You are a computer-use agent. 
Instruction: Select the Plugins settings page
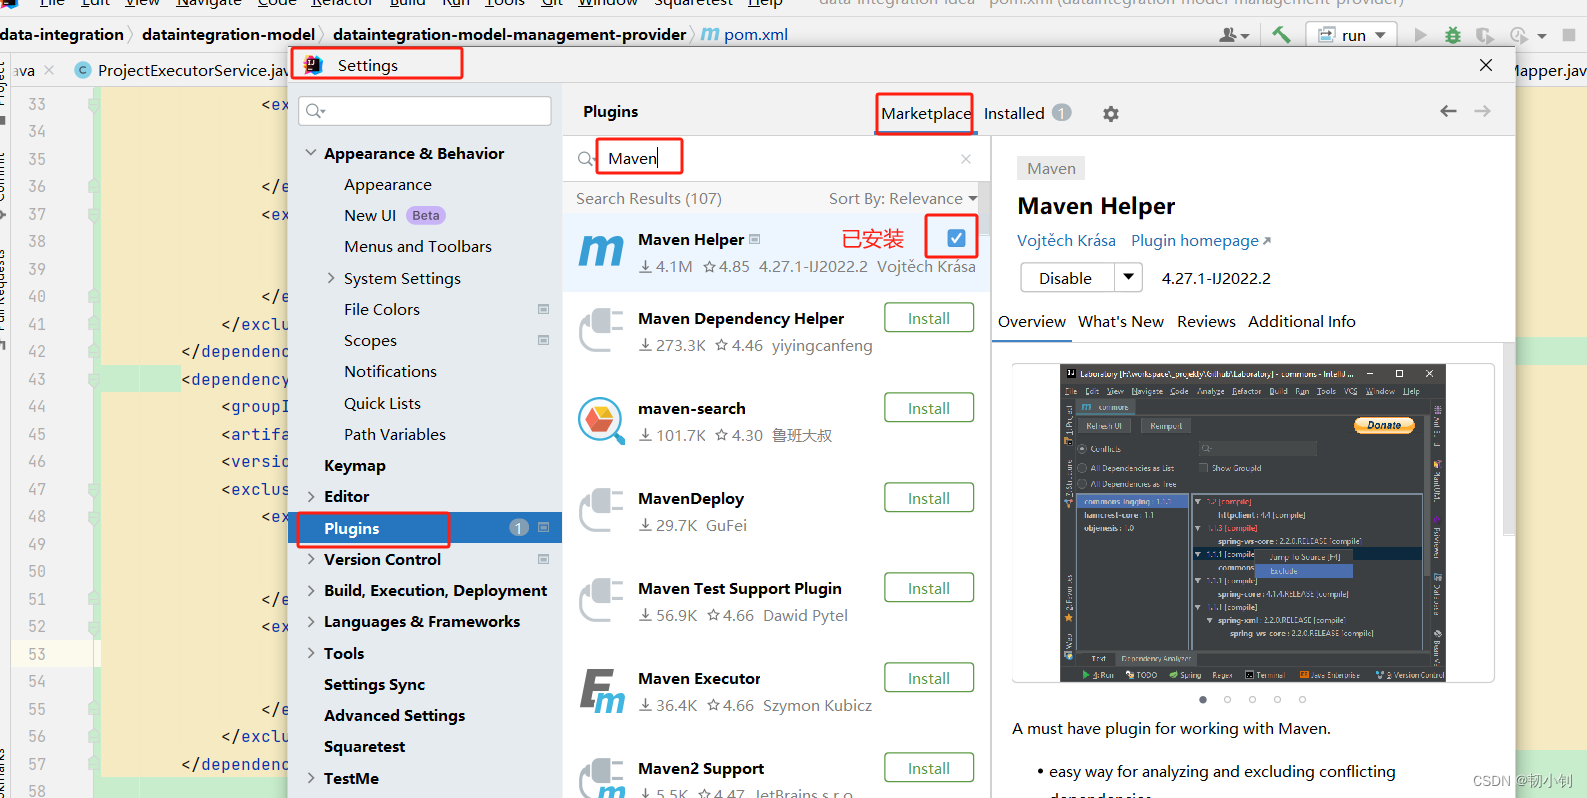[425, 528]
